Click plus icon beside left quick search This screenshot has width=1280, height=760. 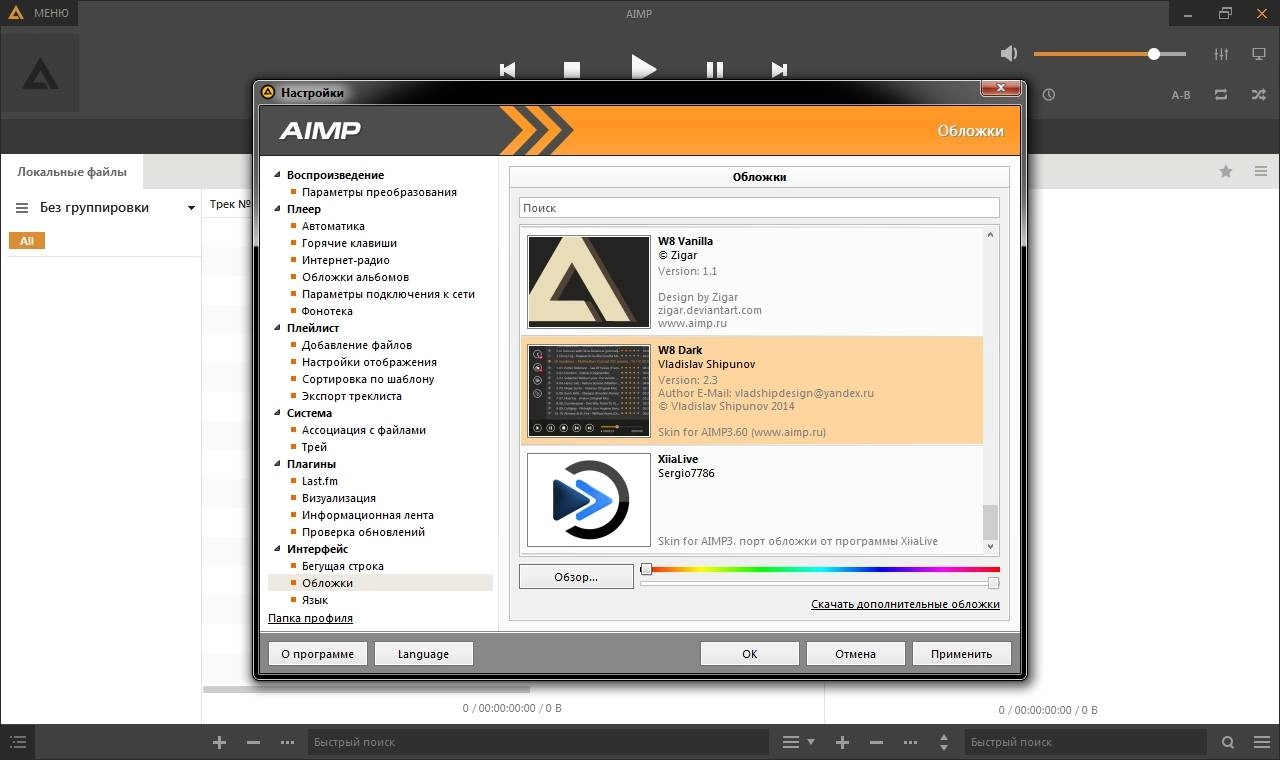point(220,742)
